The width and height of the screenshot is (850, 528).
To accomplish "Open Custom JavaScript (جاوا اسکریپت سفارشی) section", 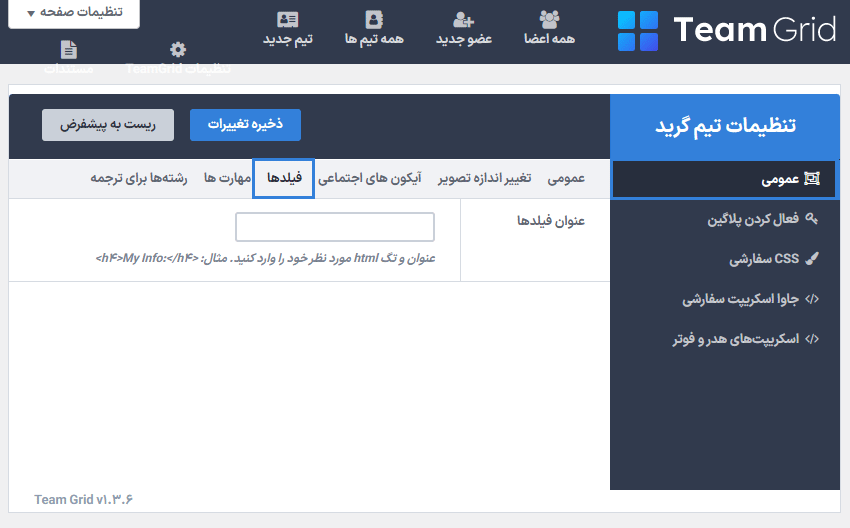I will (x=725, y=299).
